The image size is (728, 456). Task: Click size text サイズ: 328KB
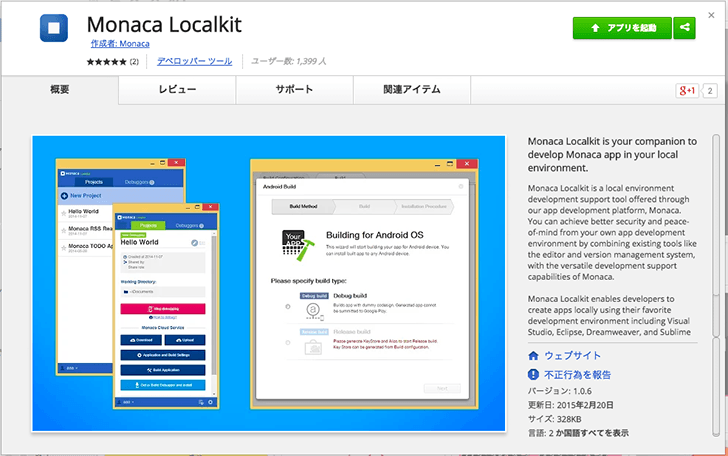(554, 419)
